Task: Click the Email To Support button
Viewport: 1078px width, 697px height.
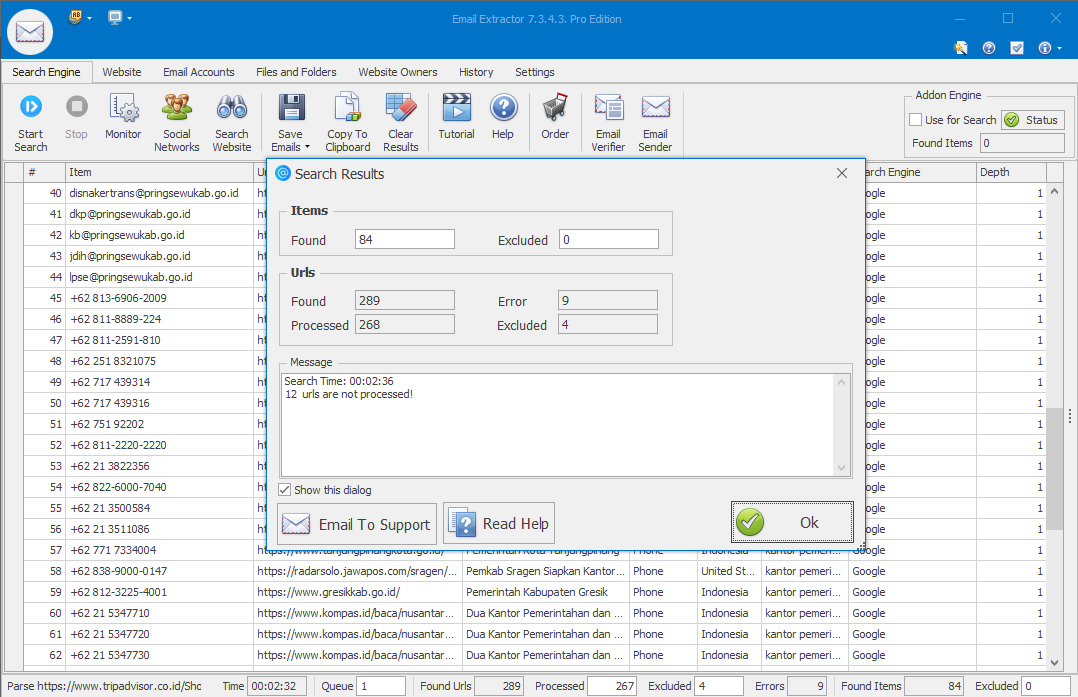Action: click(x=357, y=524)
